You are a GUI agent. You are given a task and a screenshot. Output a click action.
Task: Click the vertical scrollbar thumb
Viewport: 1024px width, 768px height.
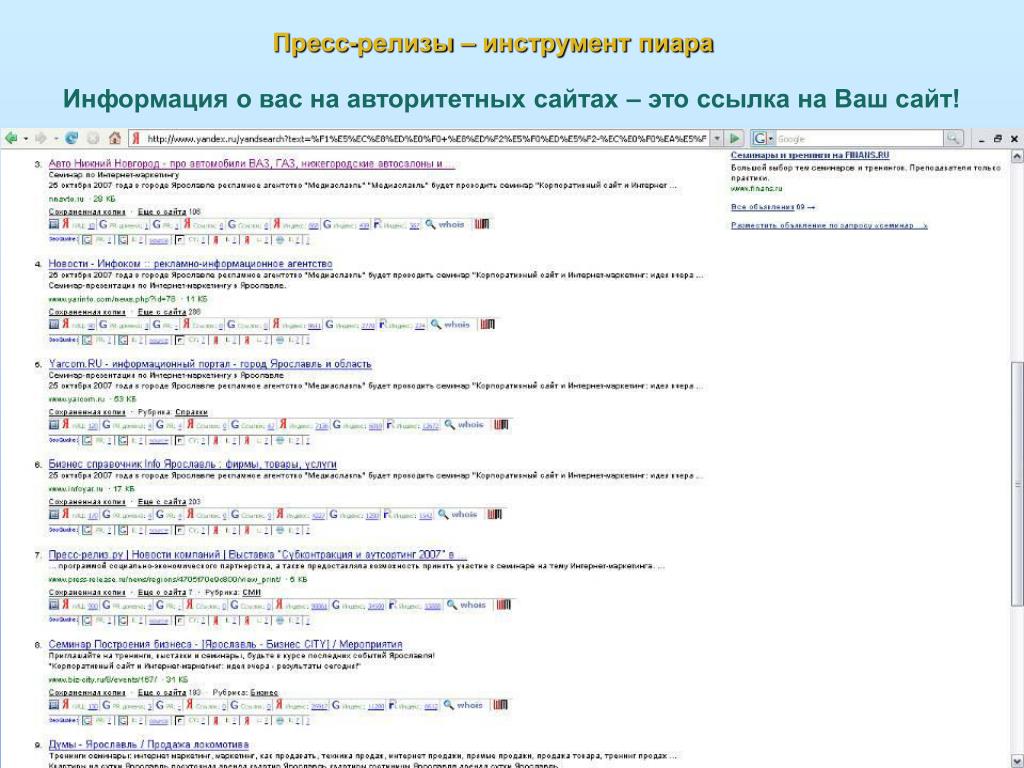1016,483
